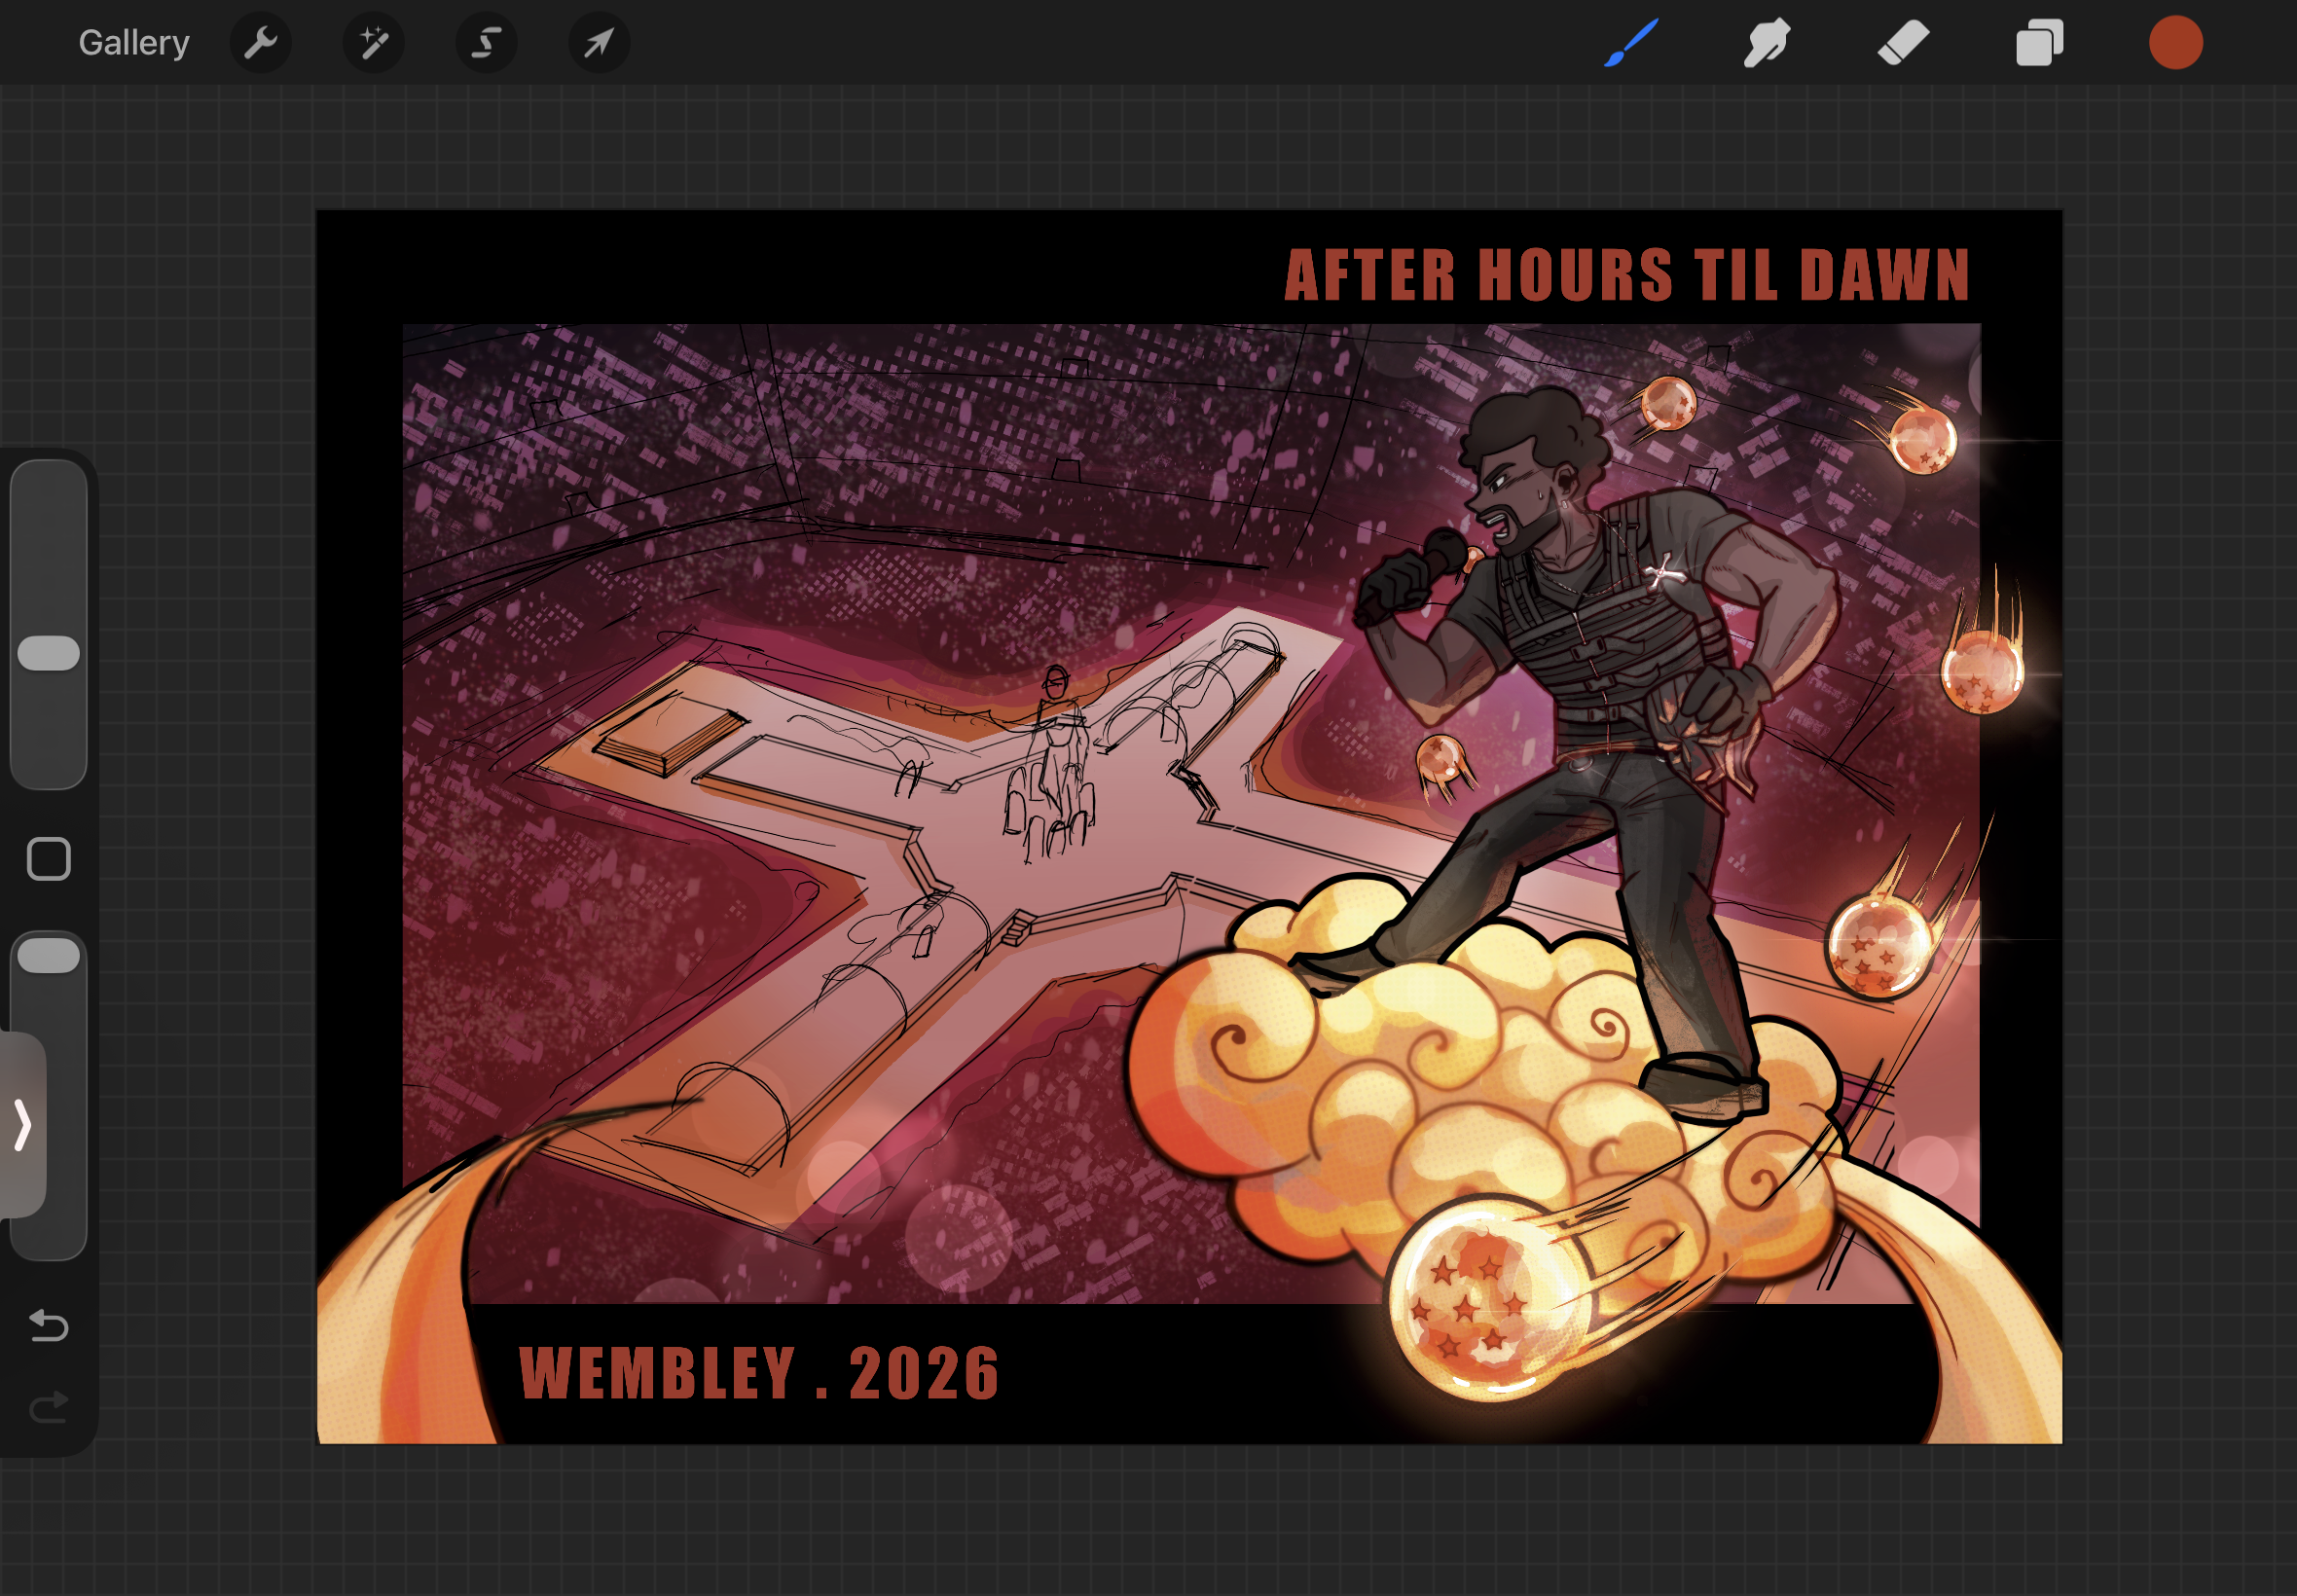Open the Actions wrench menu
The image size is (2297, 1596).
tap(260, 43)
